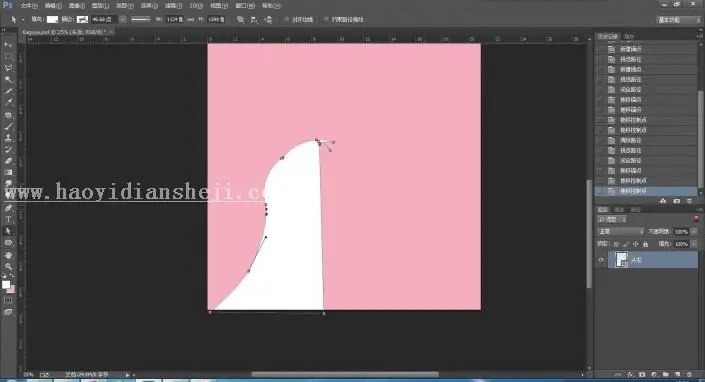Select the Quick Selection tool
Viewport: 705px width, 382px height.
click(8, 80)
